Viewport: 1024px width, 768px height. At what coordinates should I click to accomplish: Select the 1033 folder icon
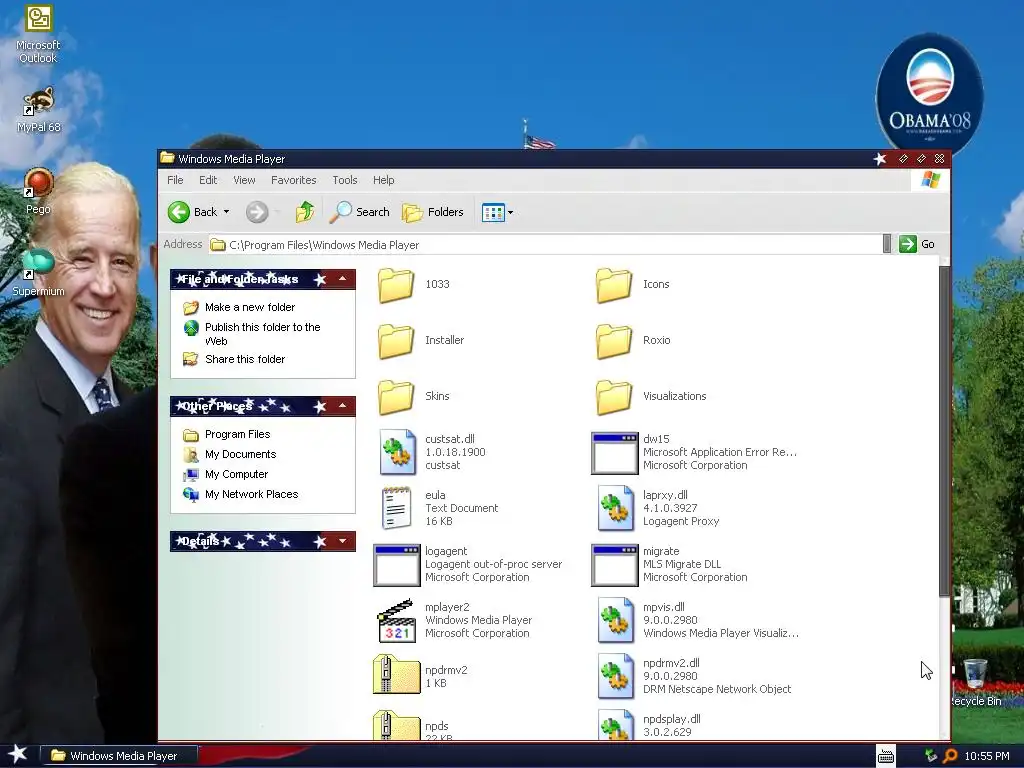[396, 285]
